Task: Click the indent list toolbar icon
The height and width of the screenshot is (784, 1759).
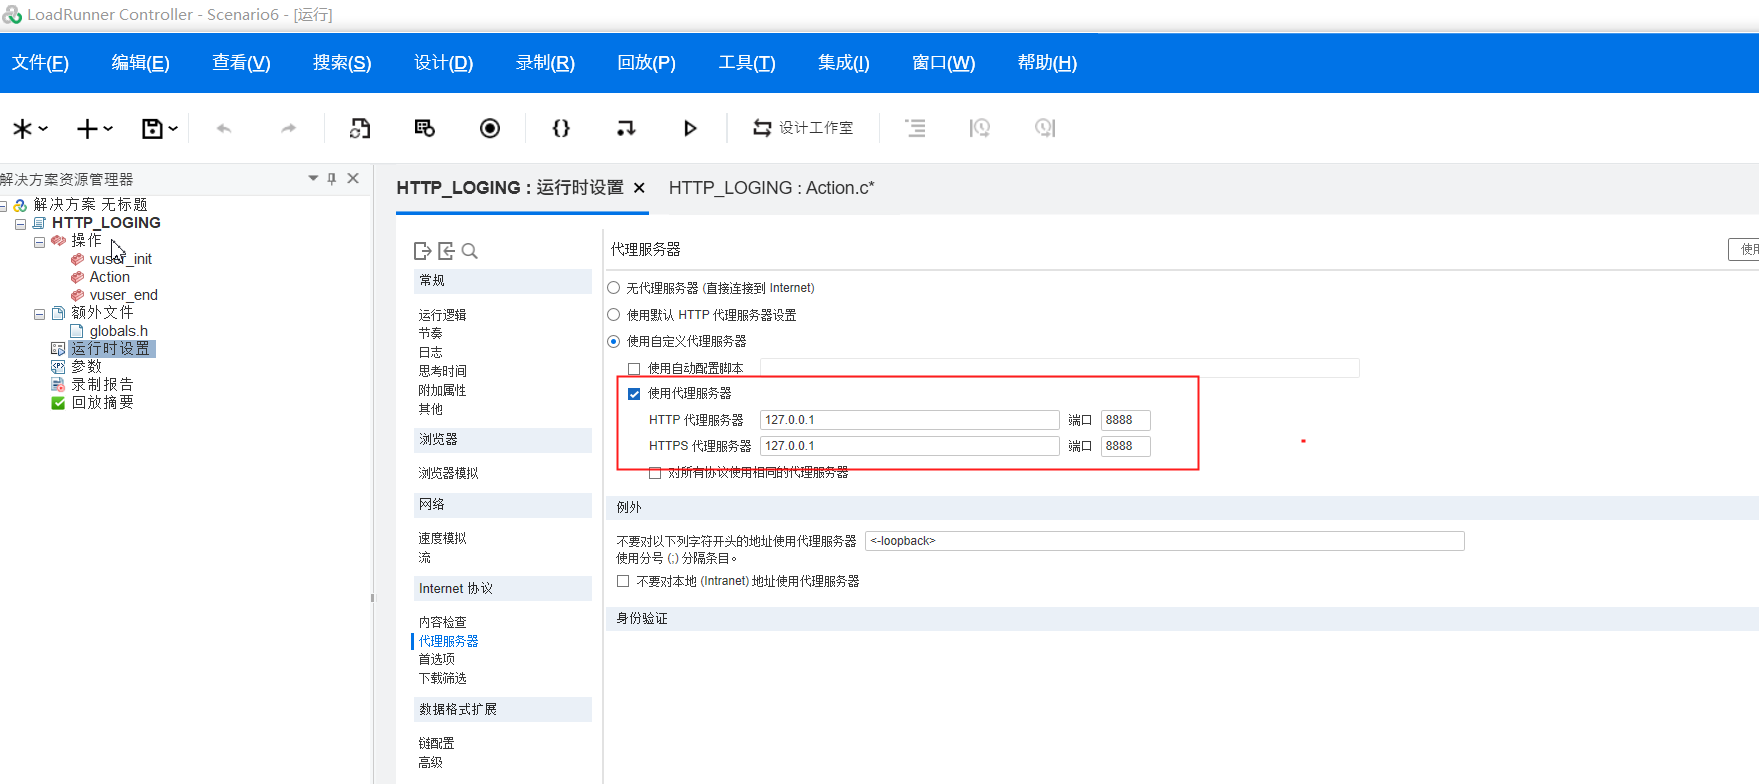Action: point(915,128)
